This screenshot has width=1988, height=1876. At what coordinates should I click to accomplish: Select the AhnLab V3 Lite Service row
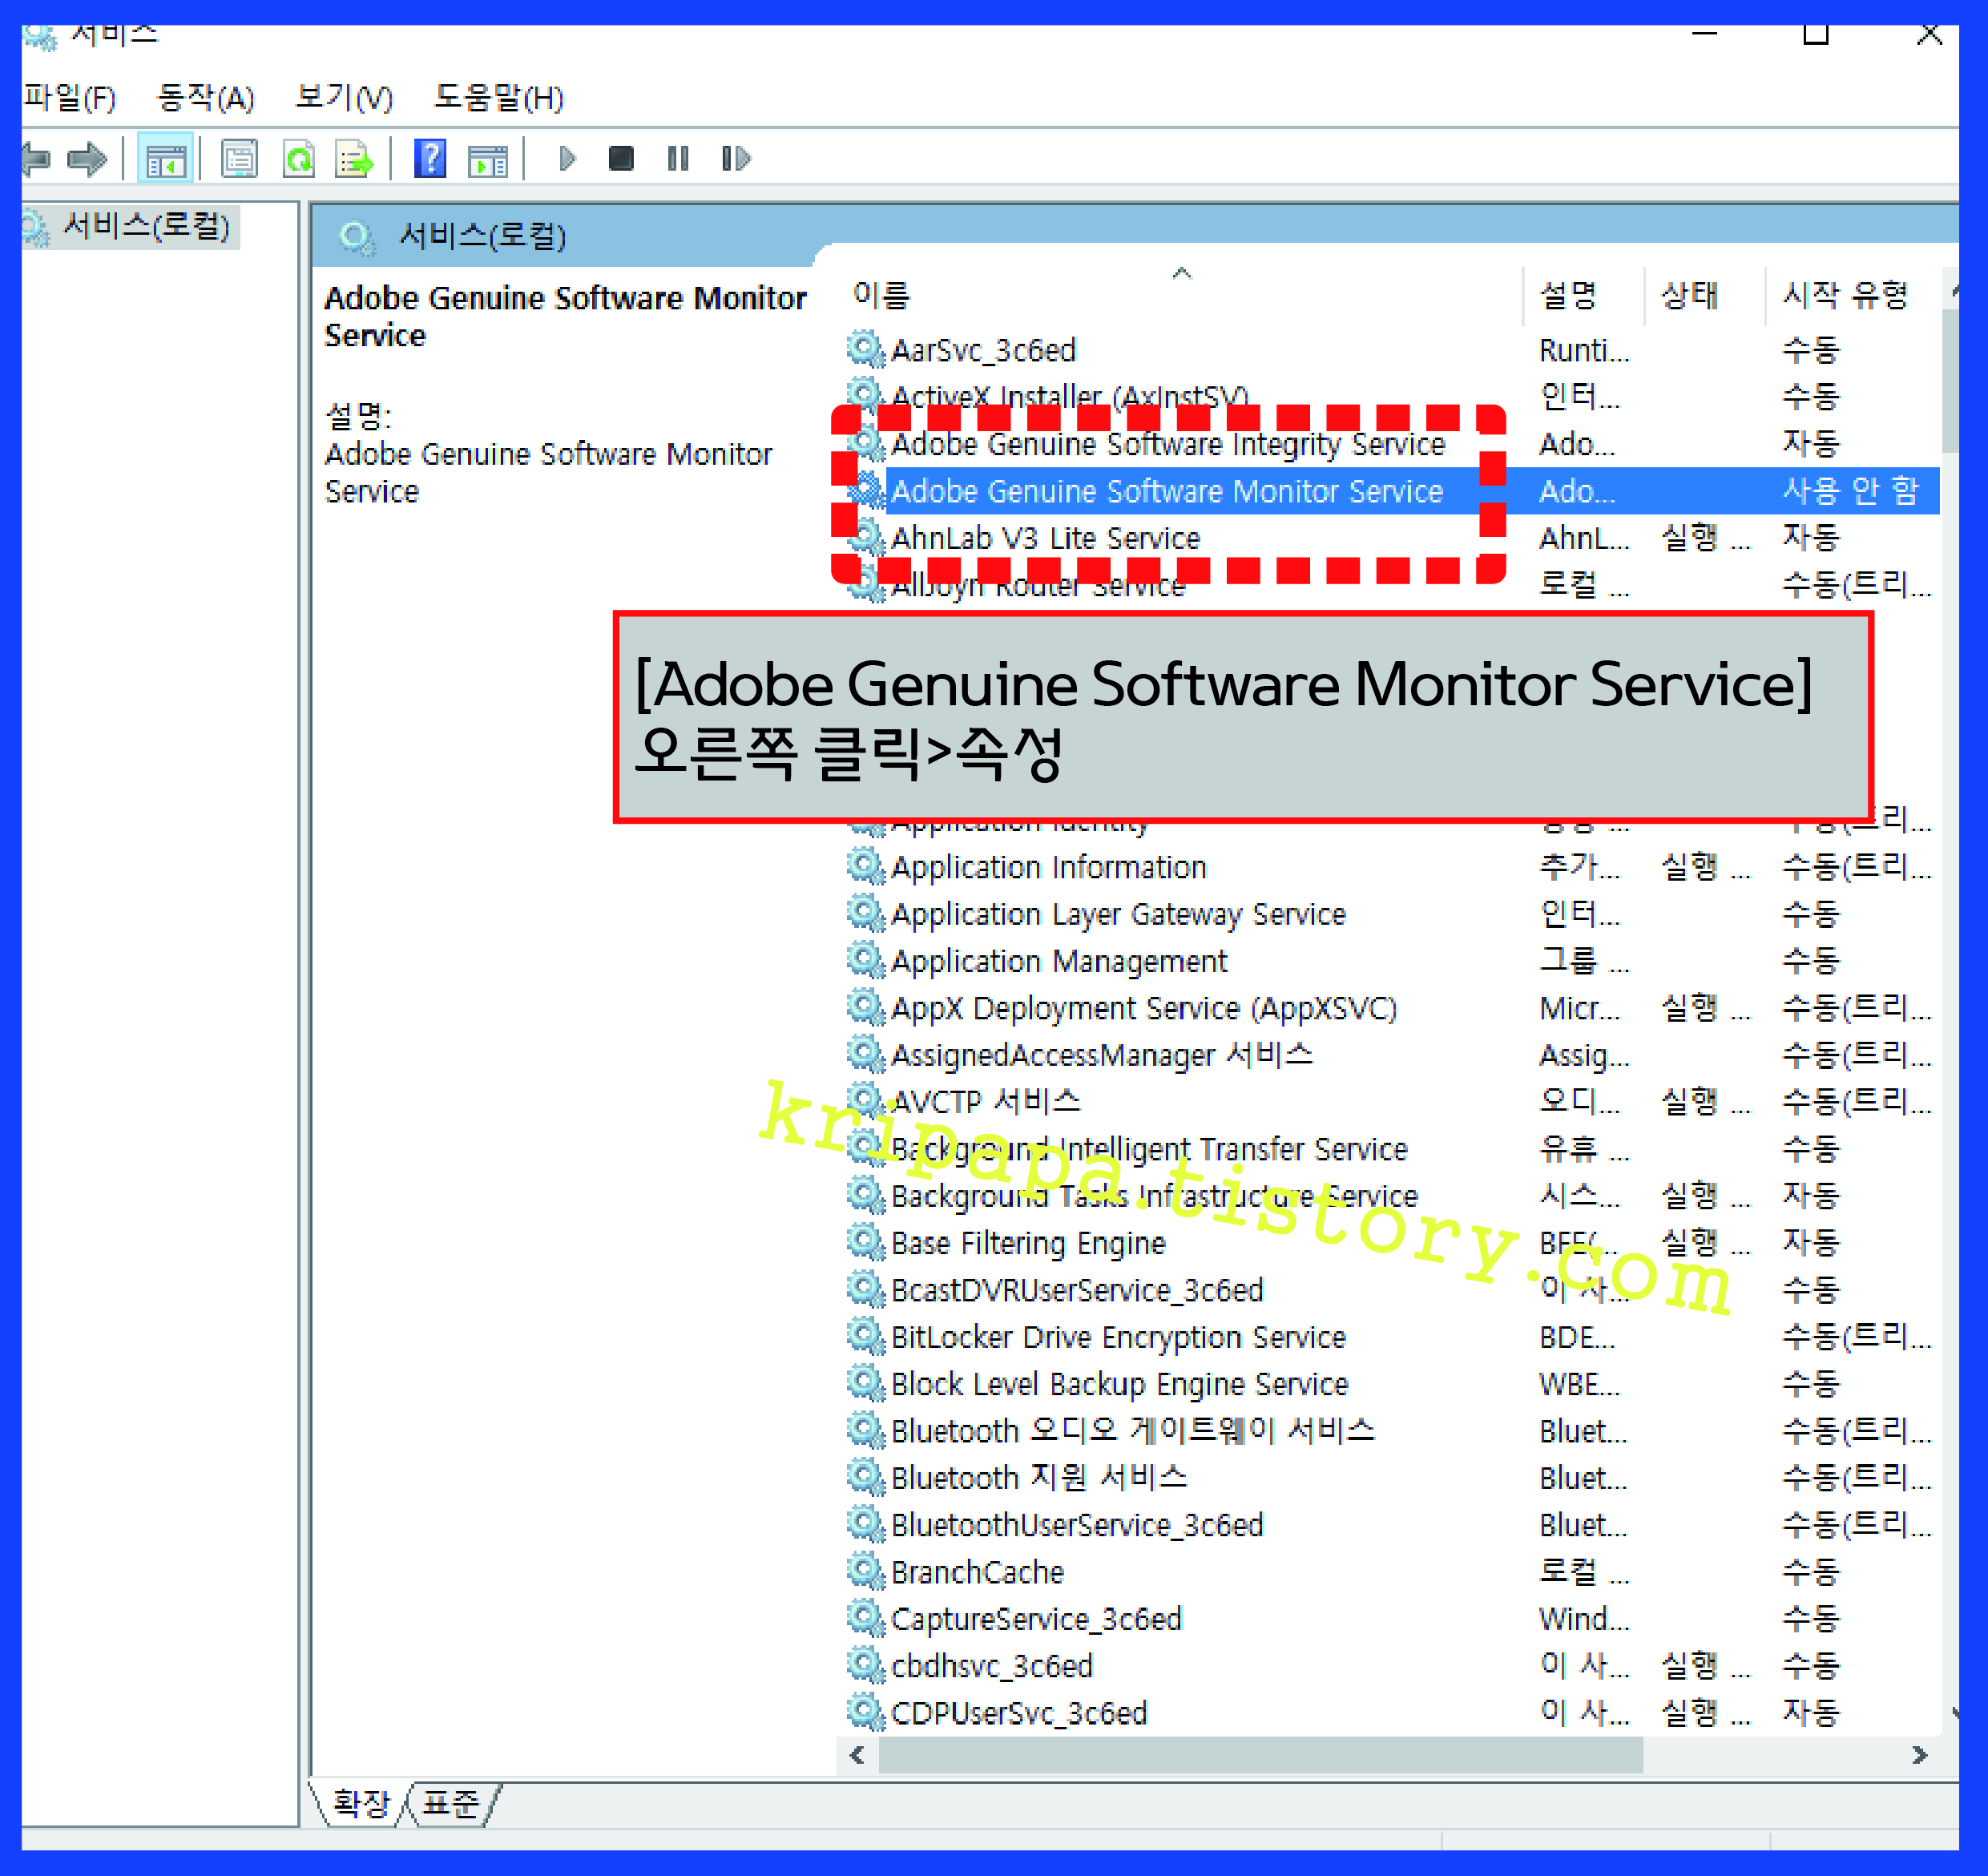click(x=1392, y=538)
